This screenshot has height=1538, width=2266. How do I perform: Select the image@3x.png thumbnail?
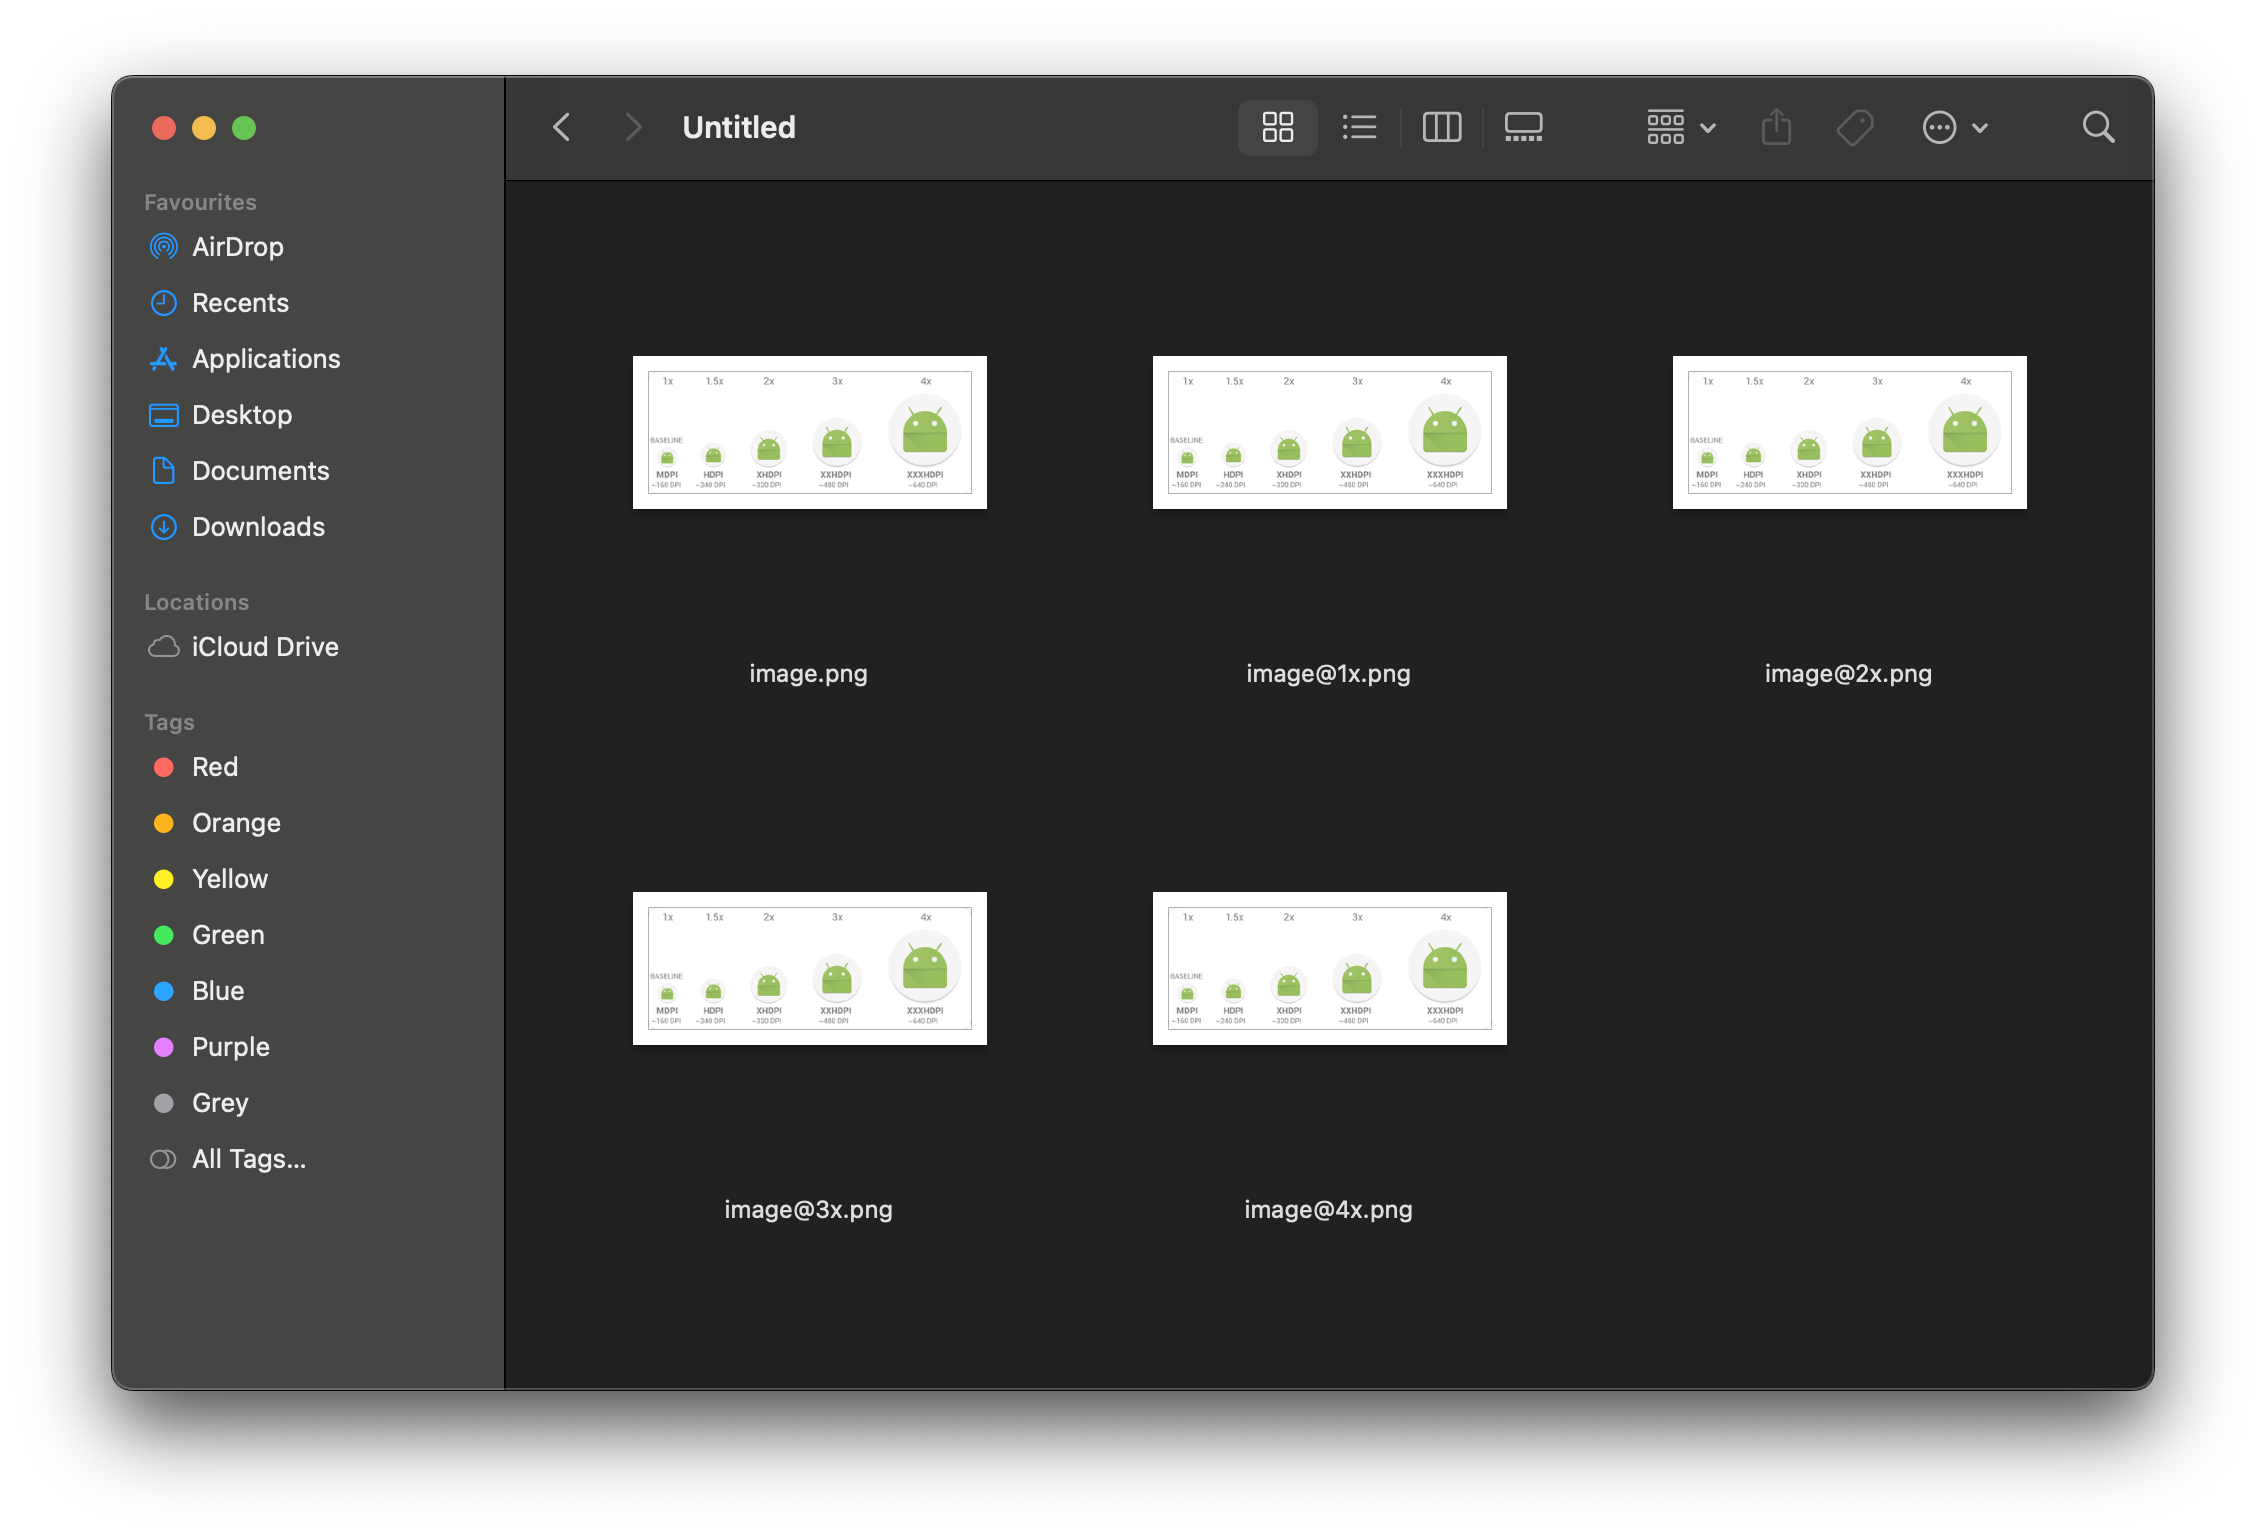click(x=809, y=968)
